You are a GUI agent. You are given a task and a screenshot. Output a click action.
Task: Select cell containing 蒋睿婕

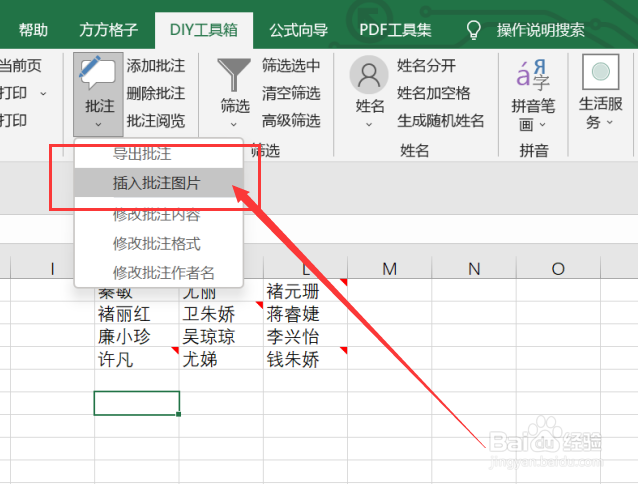pyautogui.click(x=306, y=313)
